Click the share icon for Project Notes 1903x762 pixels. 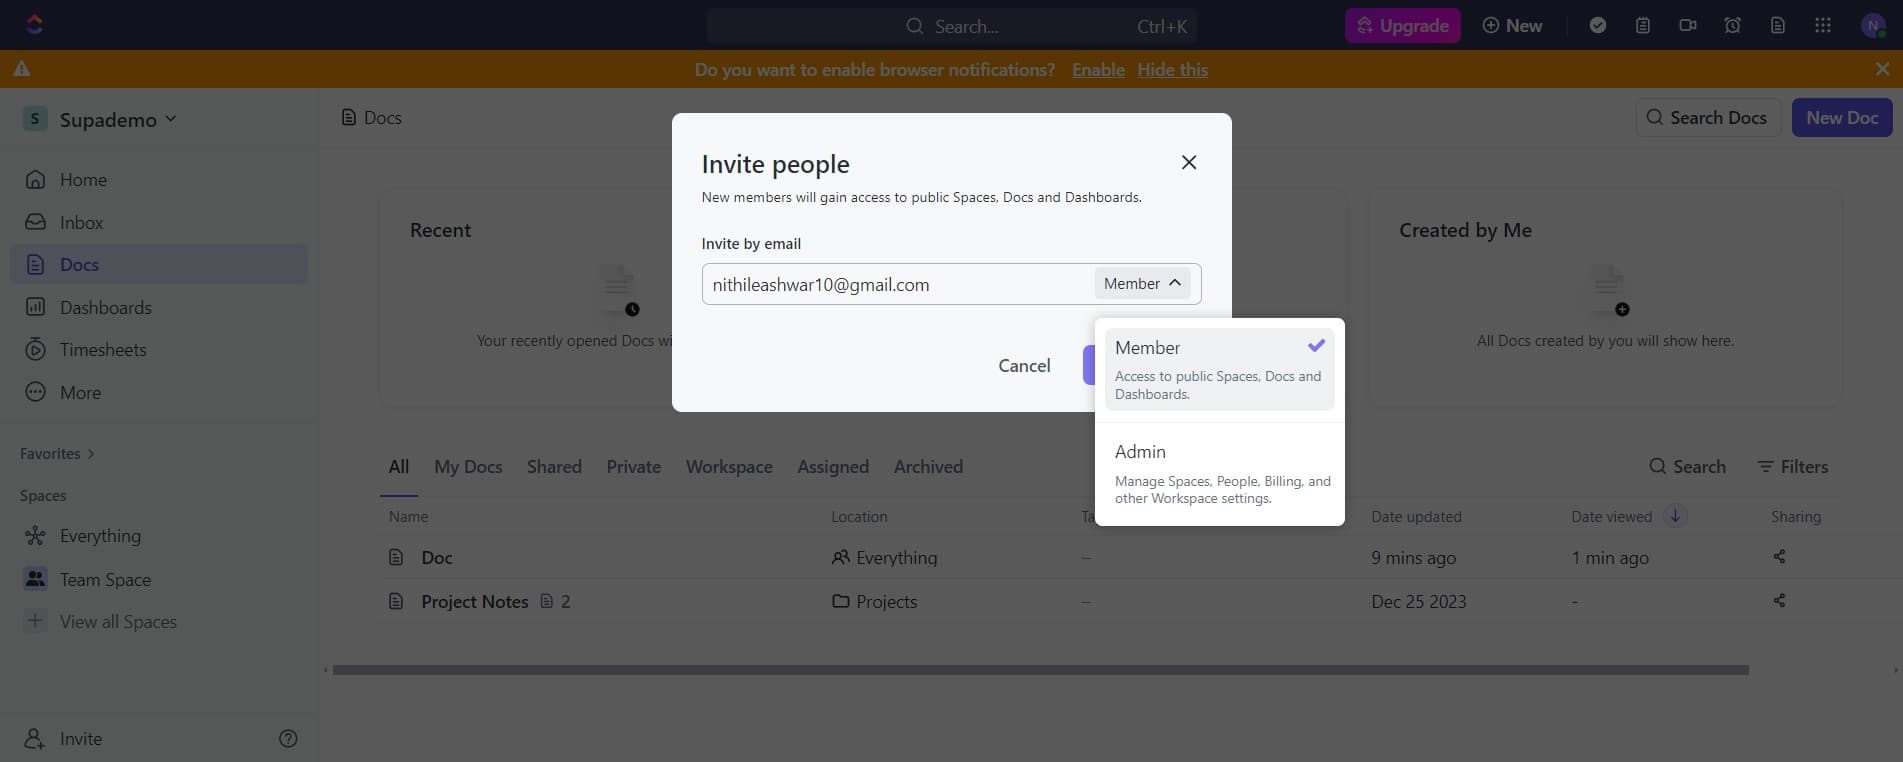(1779, 600)
